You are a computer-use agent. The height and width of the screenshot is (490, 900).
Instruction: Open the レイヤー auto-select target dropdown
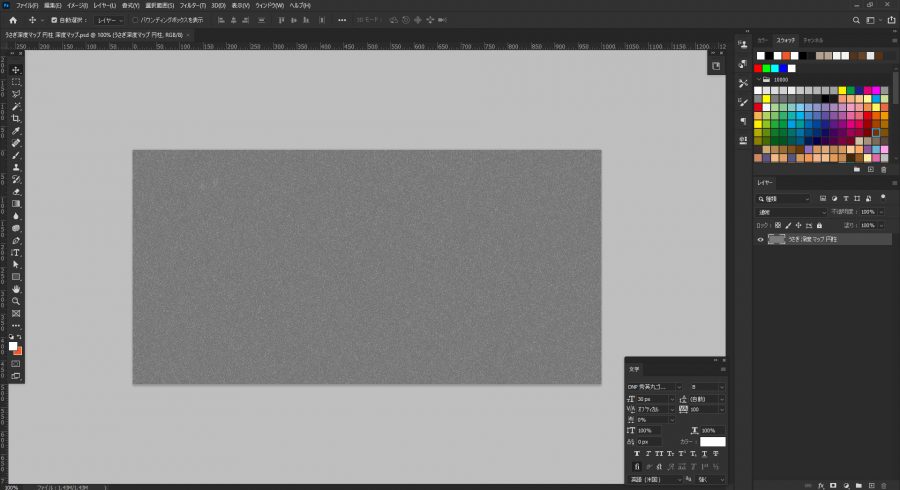click(109, 20)
